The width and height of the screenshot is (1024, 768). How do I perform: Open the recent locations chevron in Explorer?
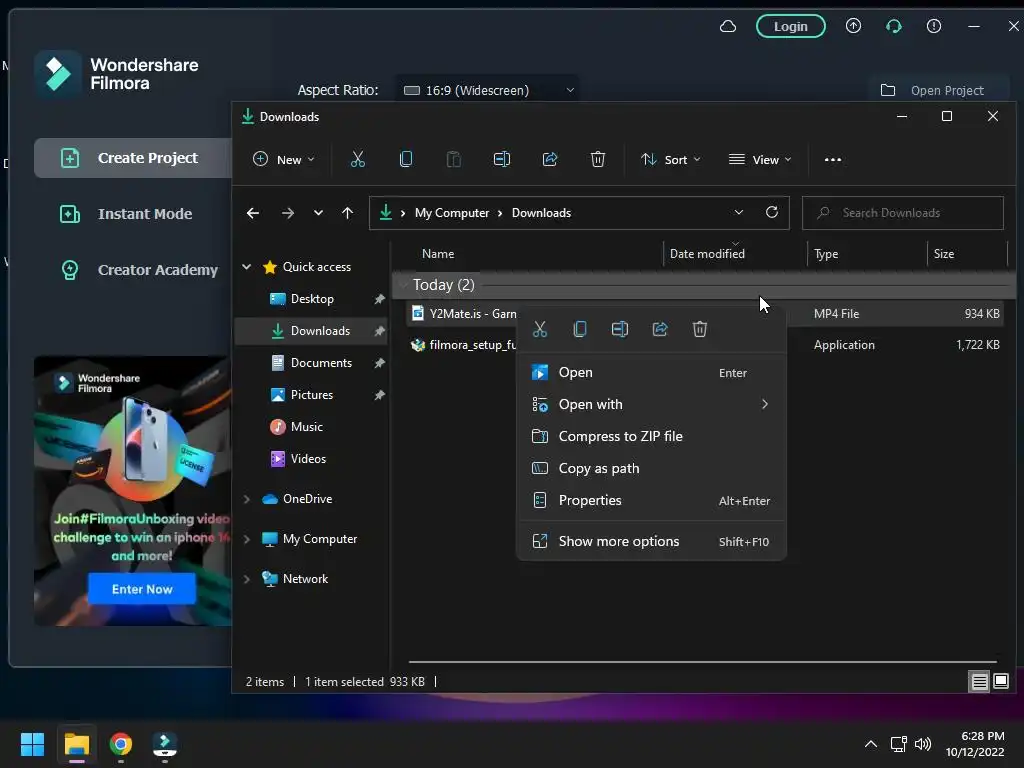point(318,213)
